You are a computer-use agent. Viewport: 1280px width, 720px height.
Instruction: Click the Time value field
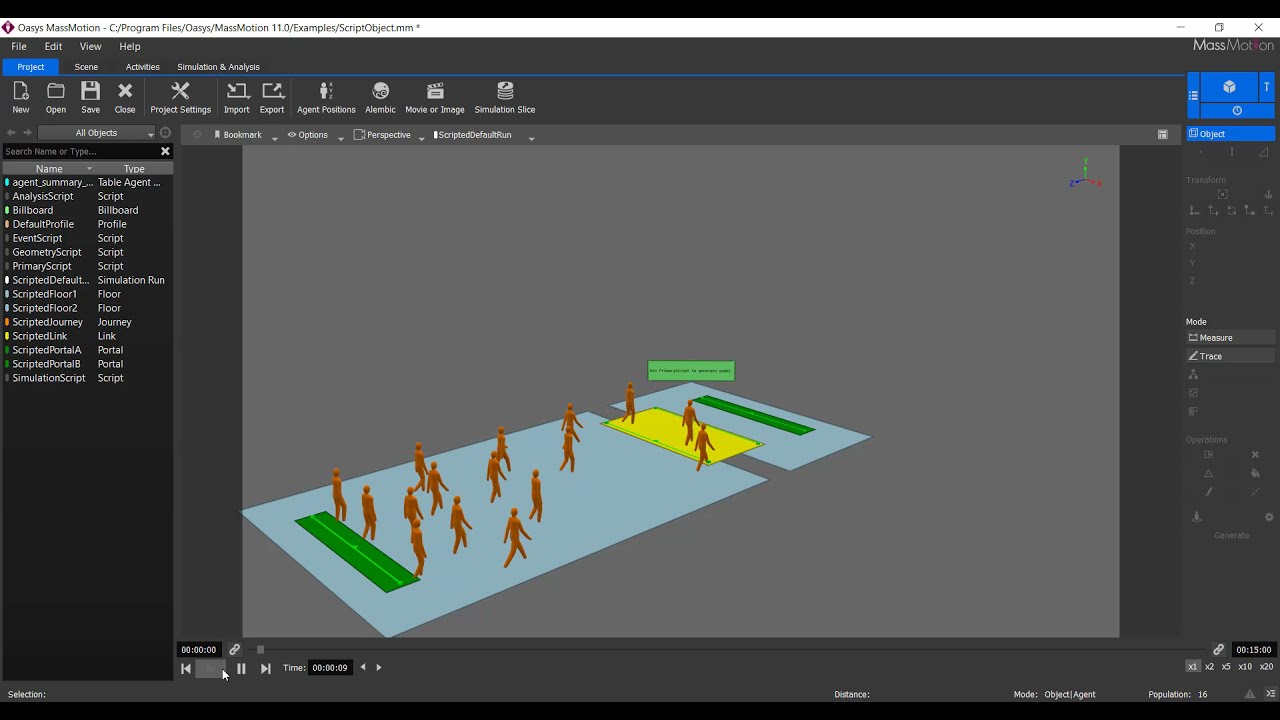(x=330, y=668)
